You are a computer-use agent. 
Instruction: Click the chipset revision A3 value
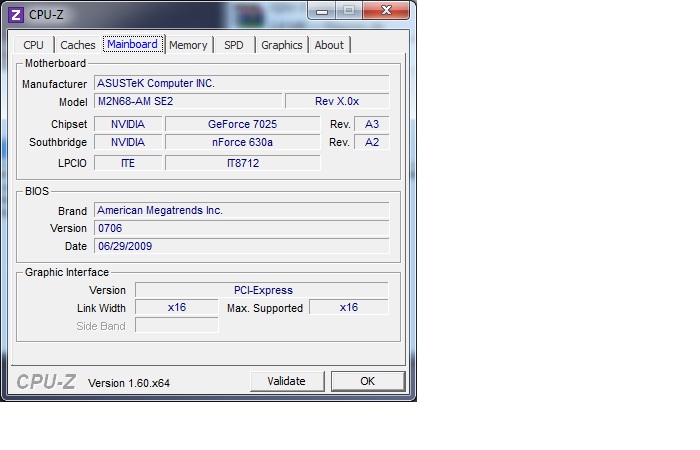pyautogui.click(x=371, y=124)
